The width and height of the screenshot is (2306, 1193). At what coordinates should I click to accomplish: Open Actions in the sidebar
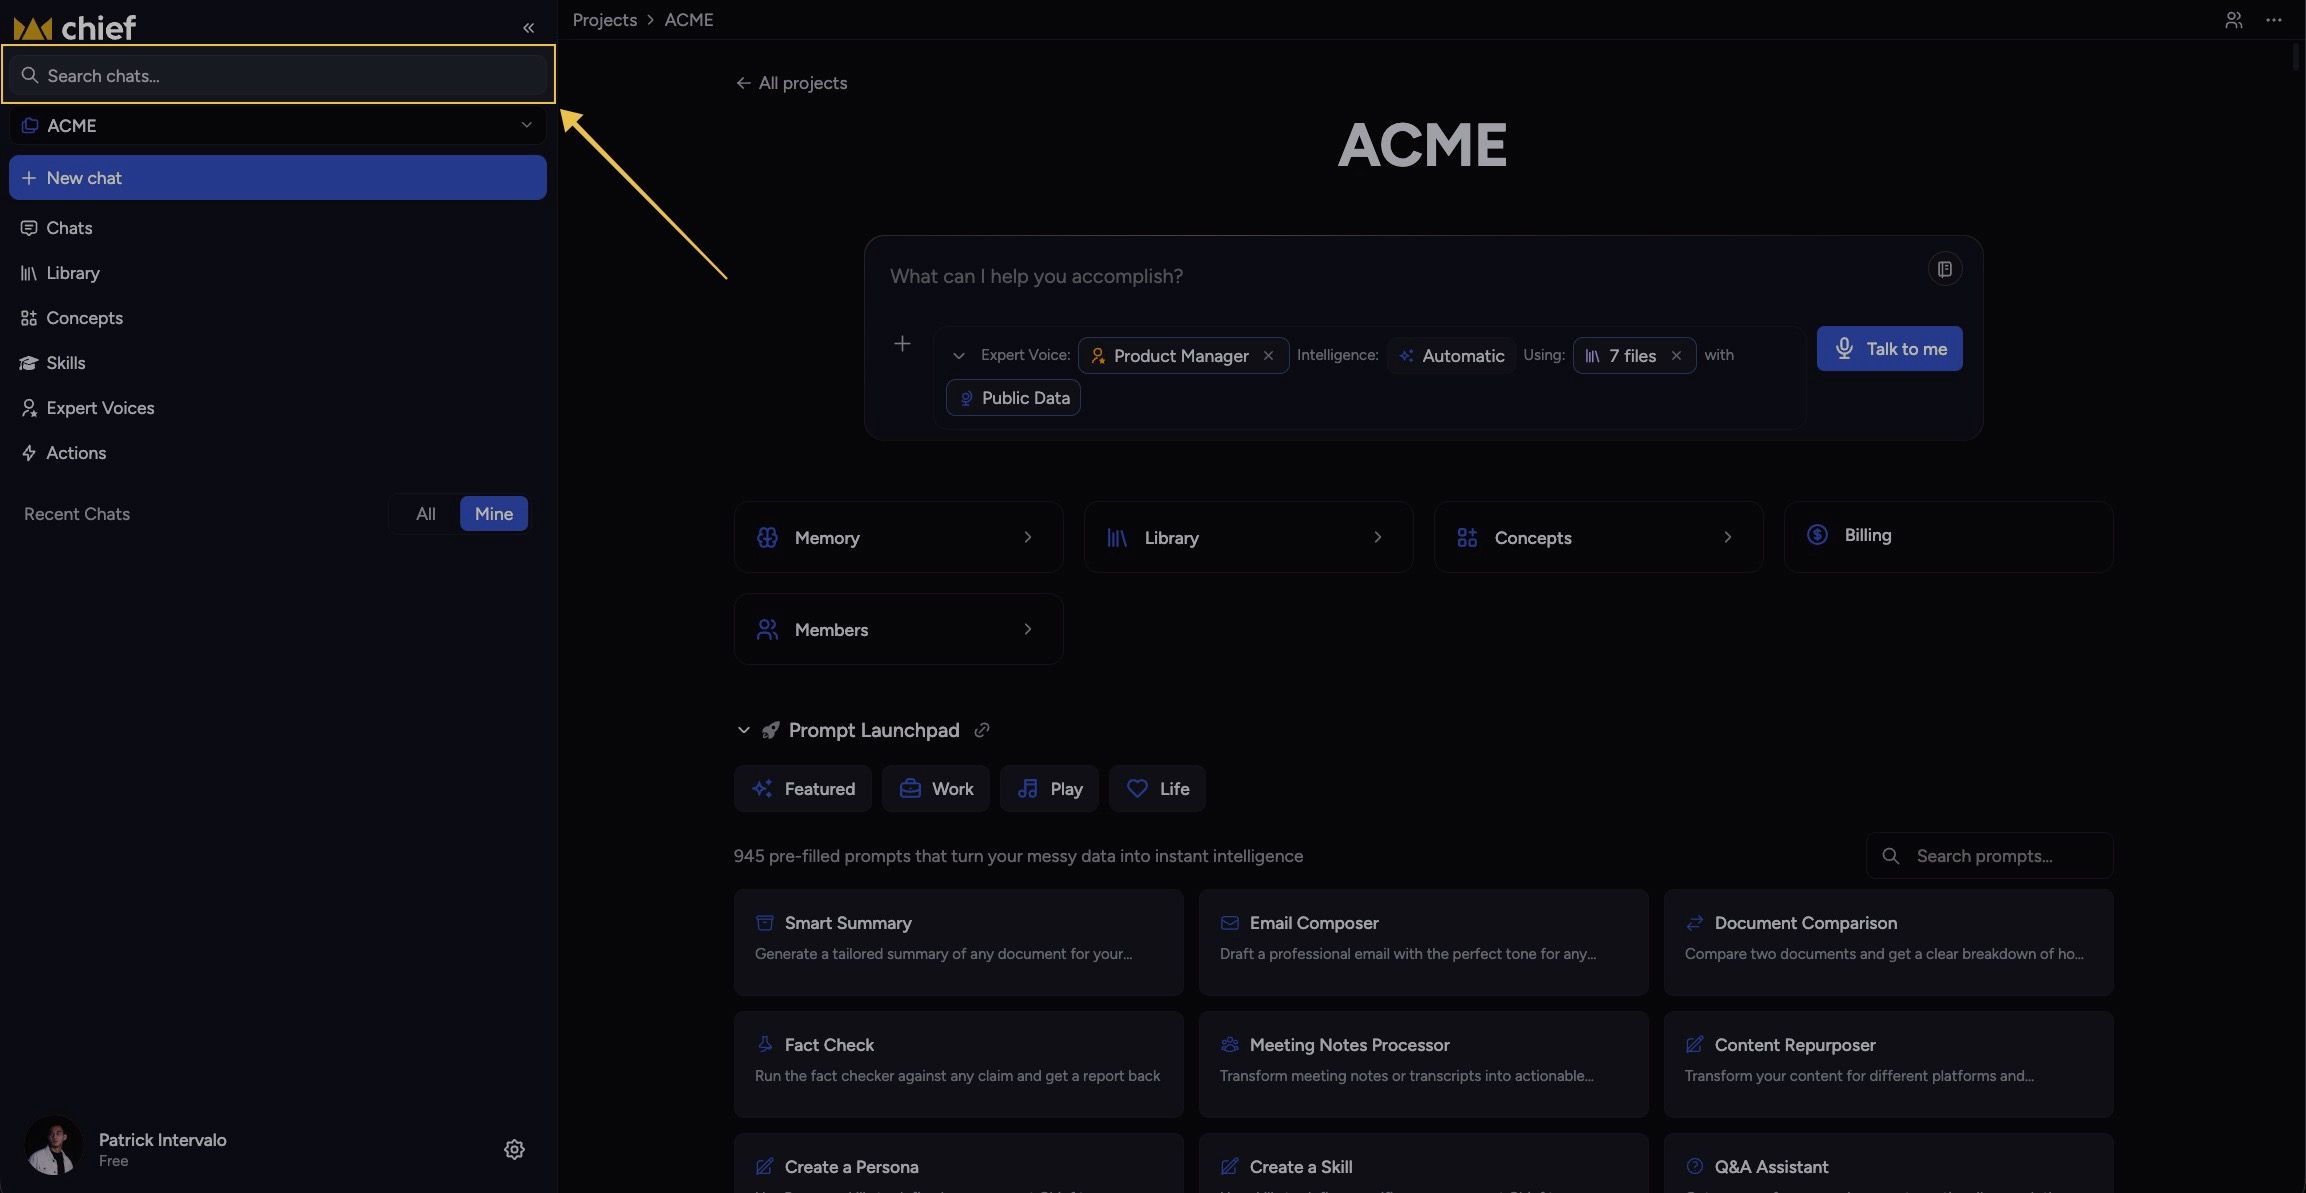pos(278,453)
